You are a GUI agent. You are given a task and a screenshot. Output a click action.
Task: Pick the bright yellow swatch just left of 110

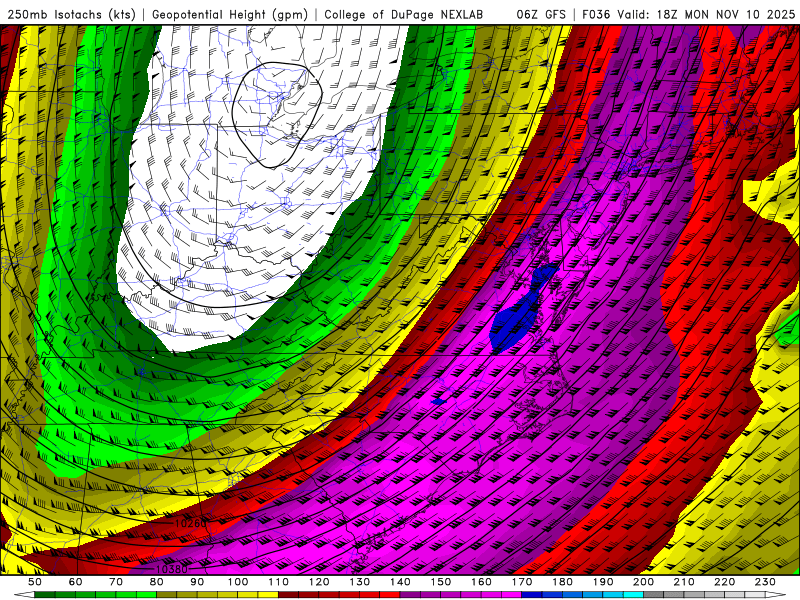point(268,595)
